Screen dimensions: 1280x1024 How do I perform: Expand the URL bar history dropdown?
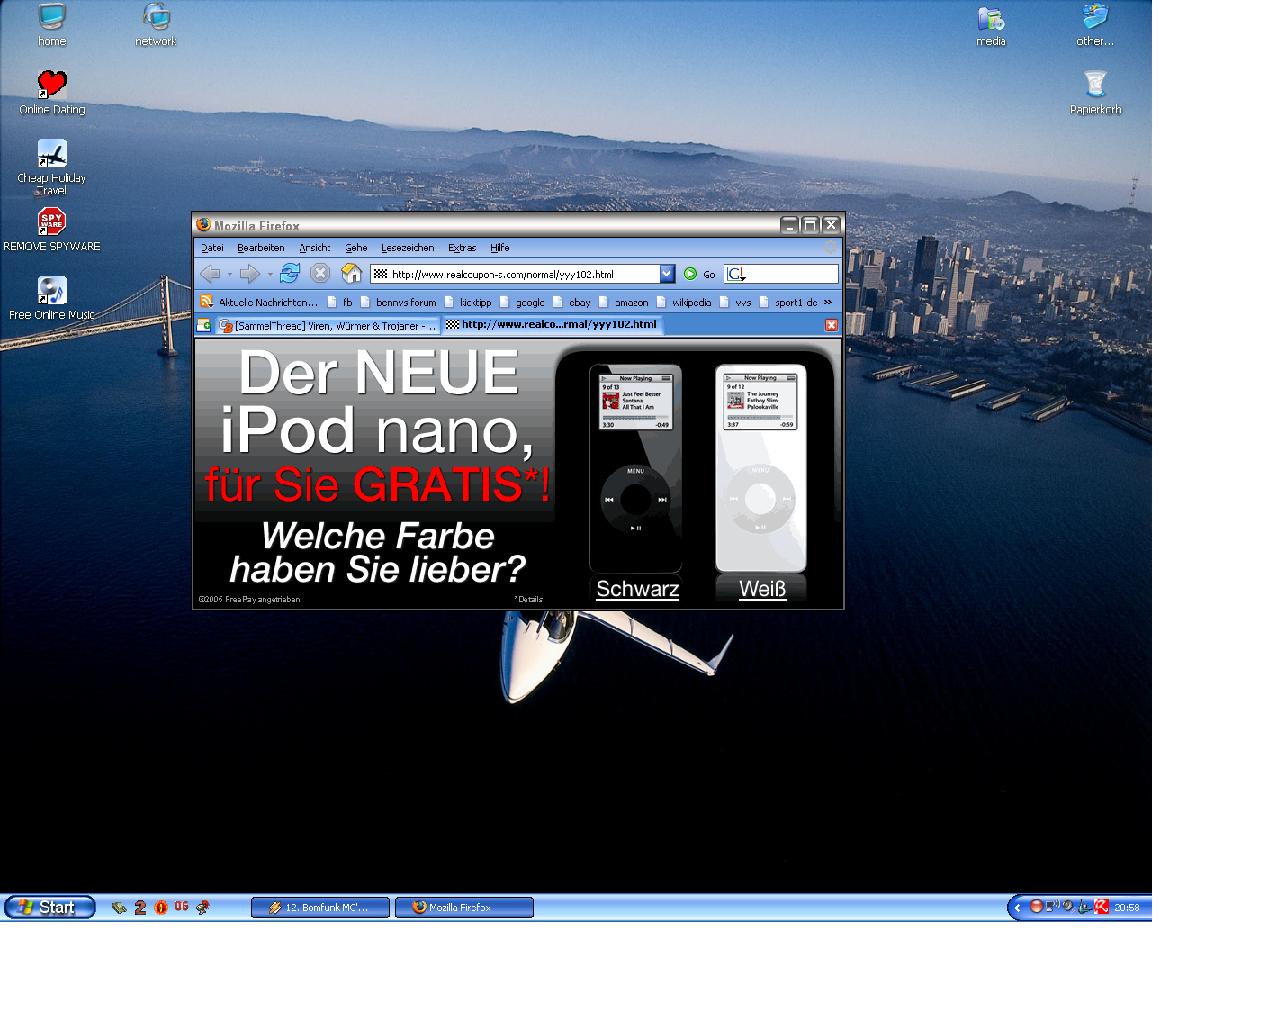[667, 274]
